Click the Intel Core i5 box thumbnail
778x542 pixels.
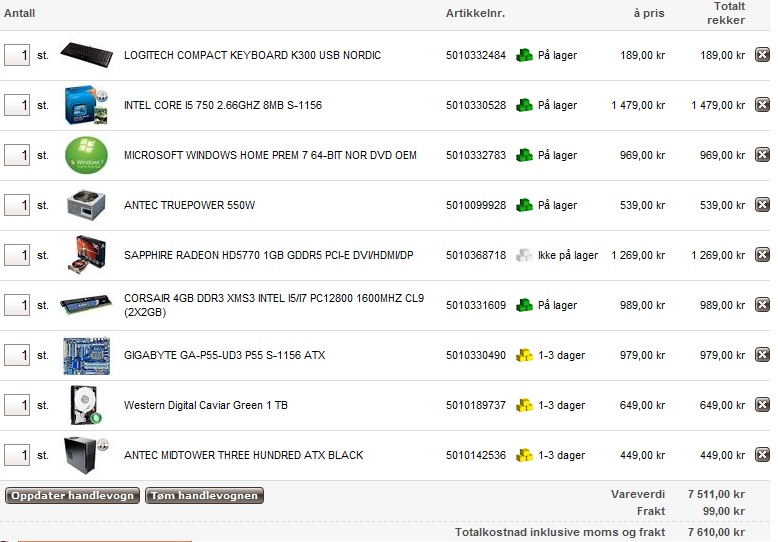tap(86, 105)
